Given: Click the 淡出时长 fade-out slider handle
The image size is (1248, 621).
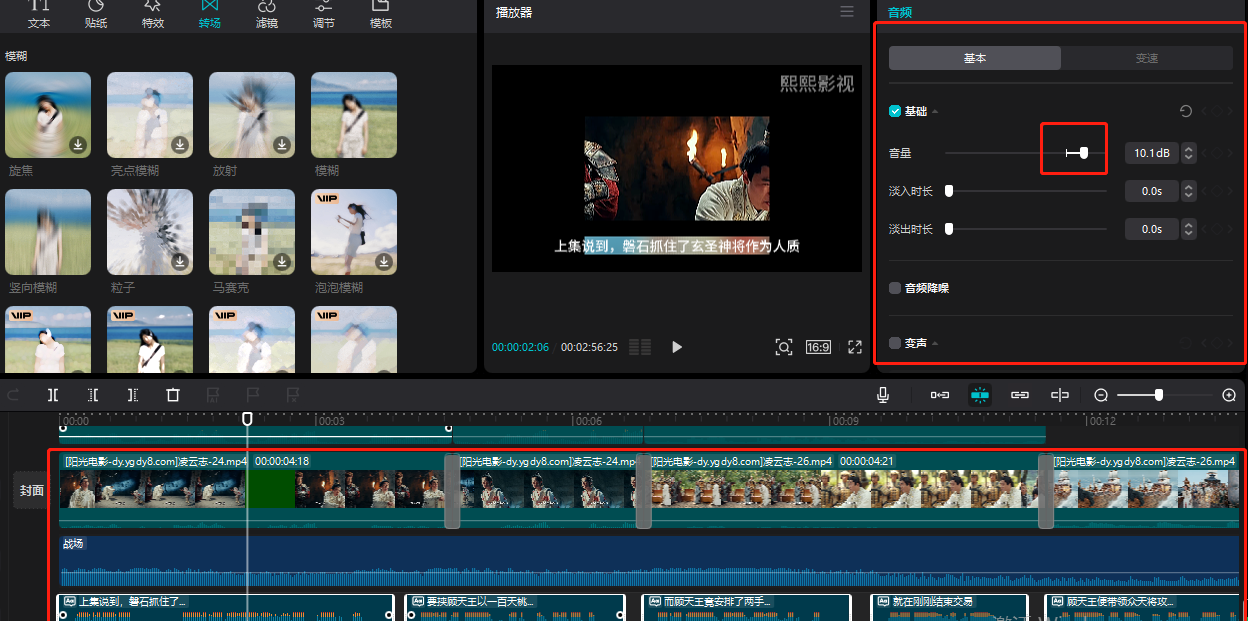Looking at the screenshot, I should tap(949, 229).
